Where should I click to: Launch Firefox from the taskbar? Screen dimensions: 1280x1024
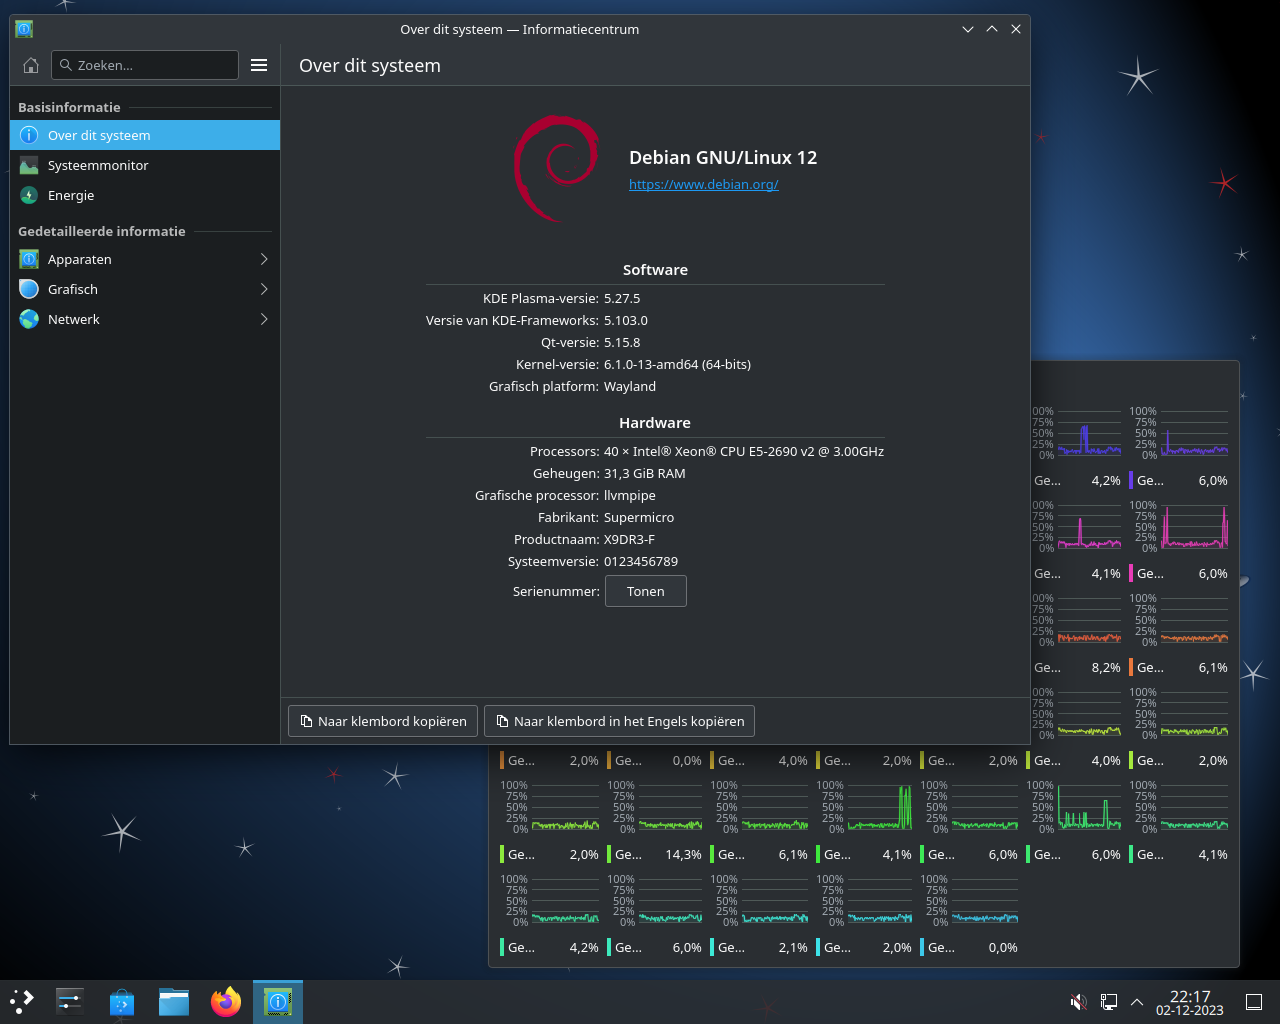pos(226,1001)
